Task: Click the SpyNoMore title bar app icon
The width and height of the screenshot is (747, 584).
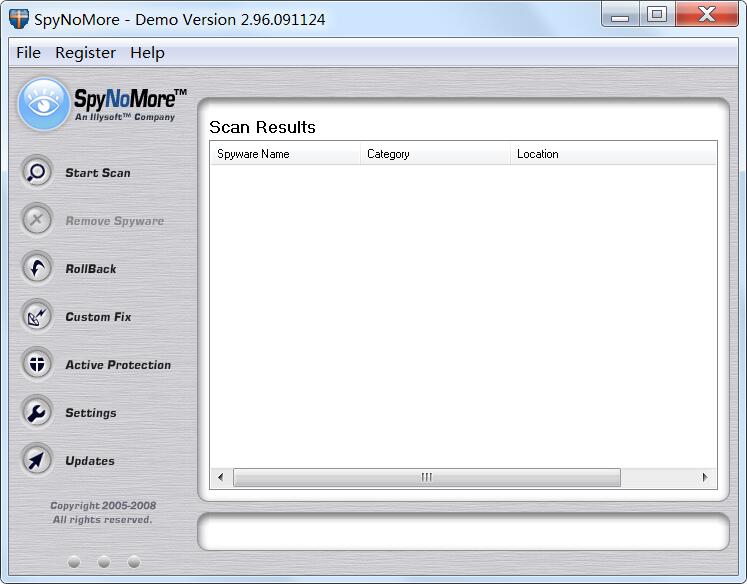Action: click(19, 19)
